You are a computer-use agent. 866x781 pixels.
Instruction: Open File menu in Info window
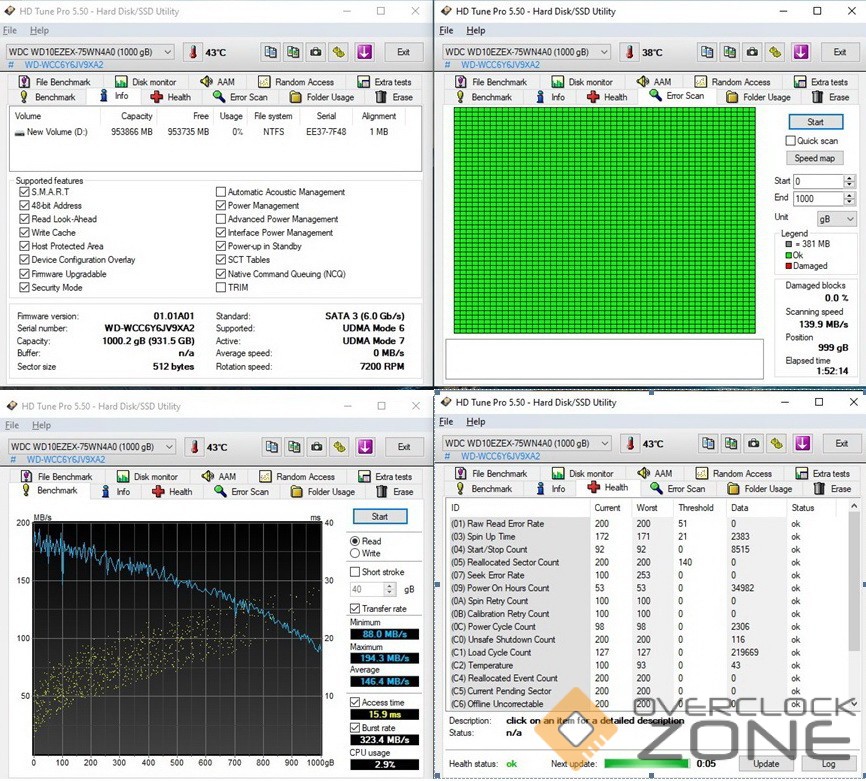pos(10,30)
